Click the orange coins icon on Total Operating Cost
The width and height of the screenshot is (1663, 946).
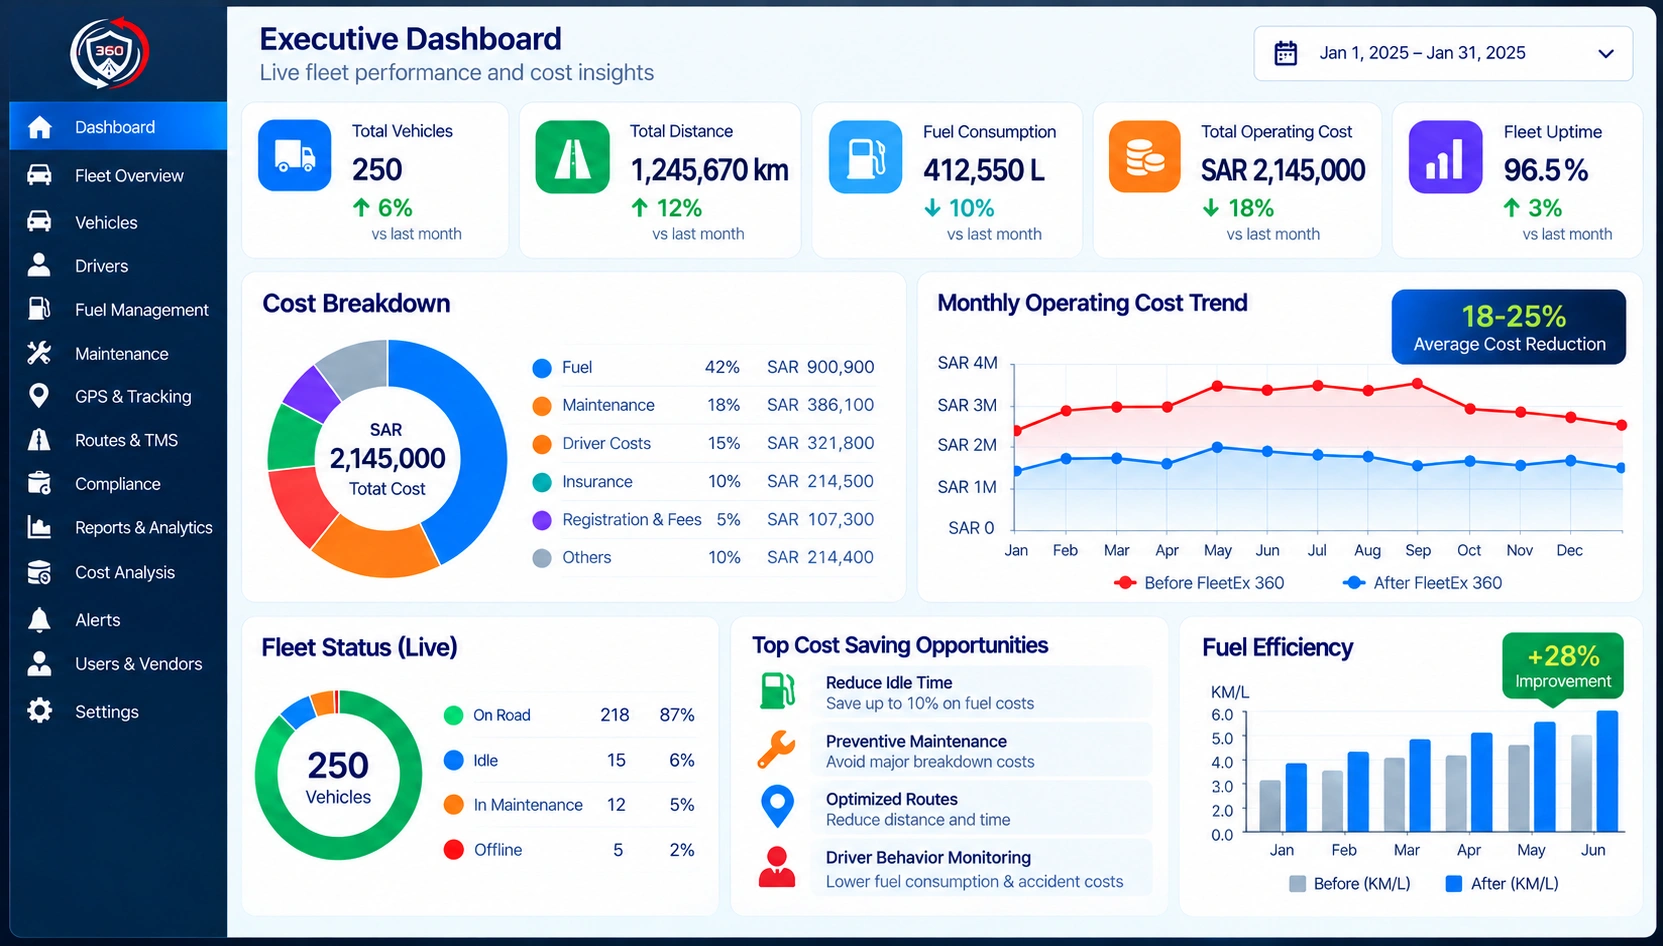point(1145,156)
